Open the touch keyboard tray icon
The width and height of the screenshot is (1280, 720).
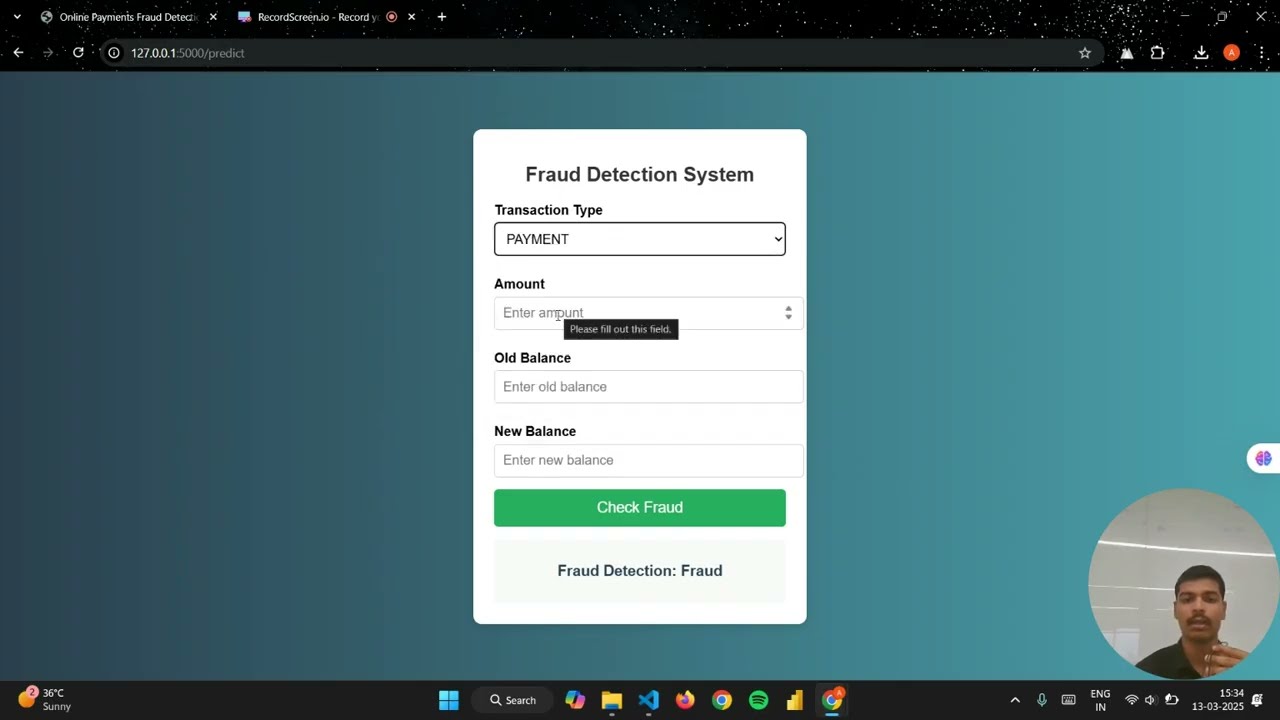tap(1068, 700)
